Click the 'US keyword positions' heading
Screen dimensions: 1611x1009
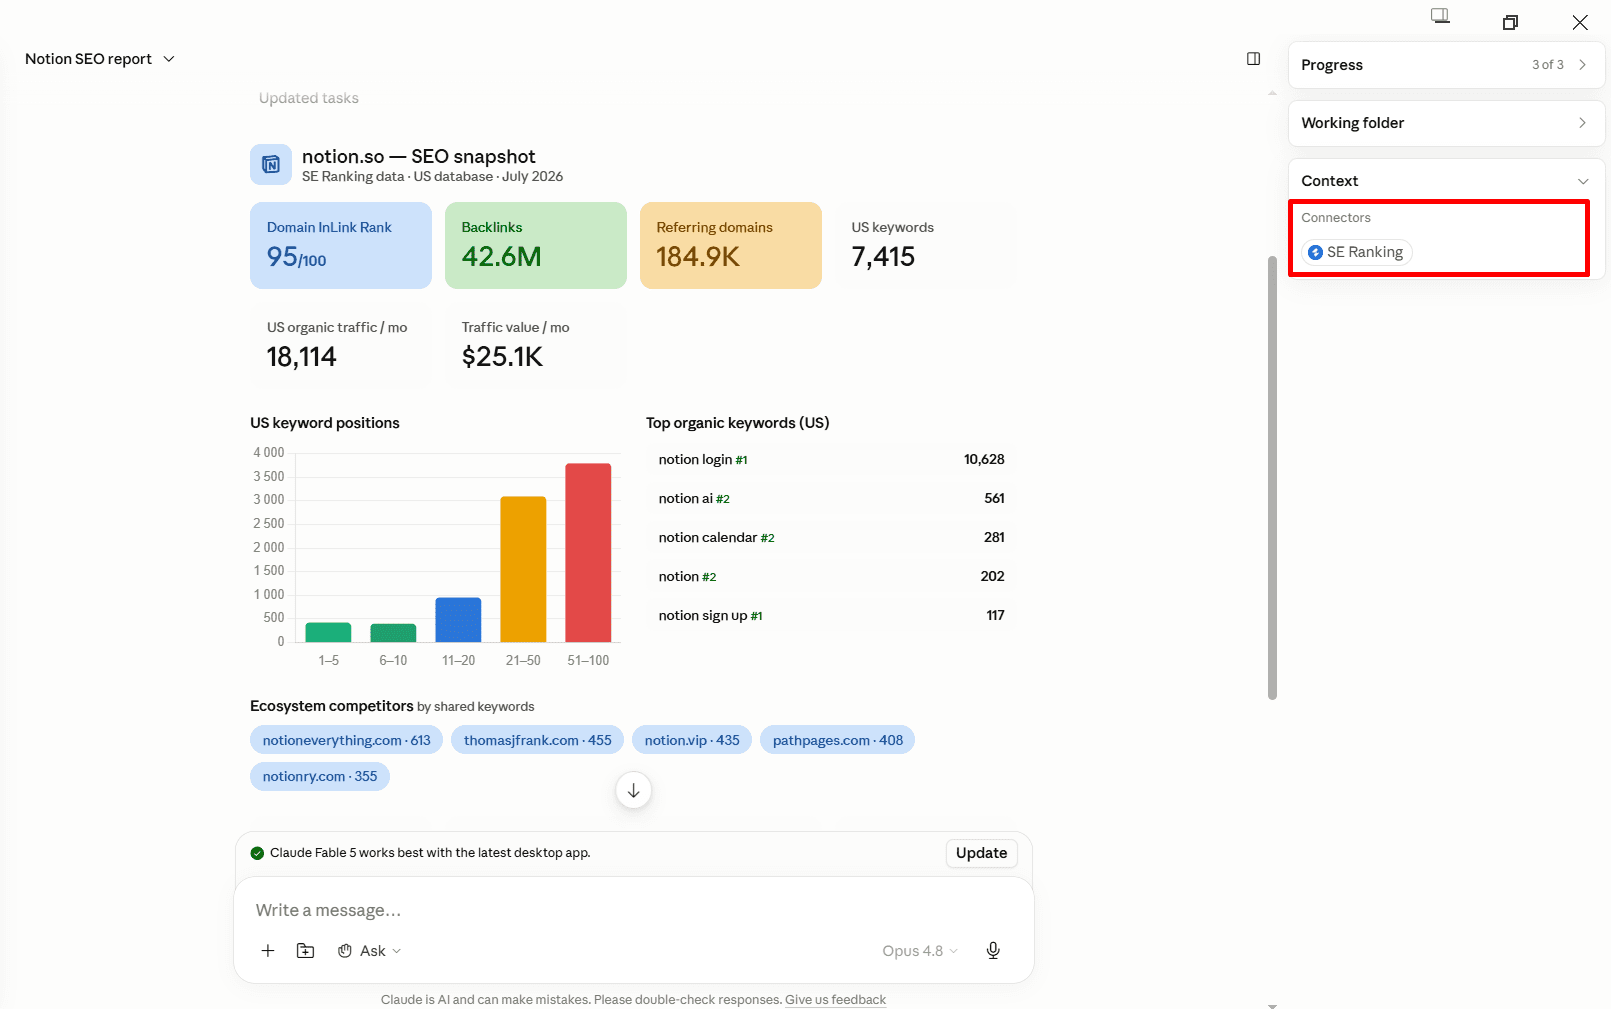(324, 423)
